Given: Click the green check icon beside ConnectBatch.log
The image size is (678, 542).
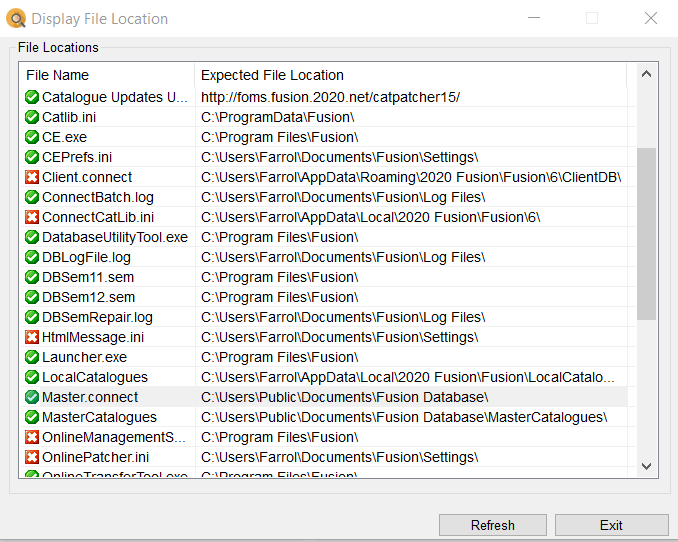Looking at the screenshot, I should coord(32,197).
